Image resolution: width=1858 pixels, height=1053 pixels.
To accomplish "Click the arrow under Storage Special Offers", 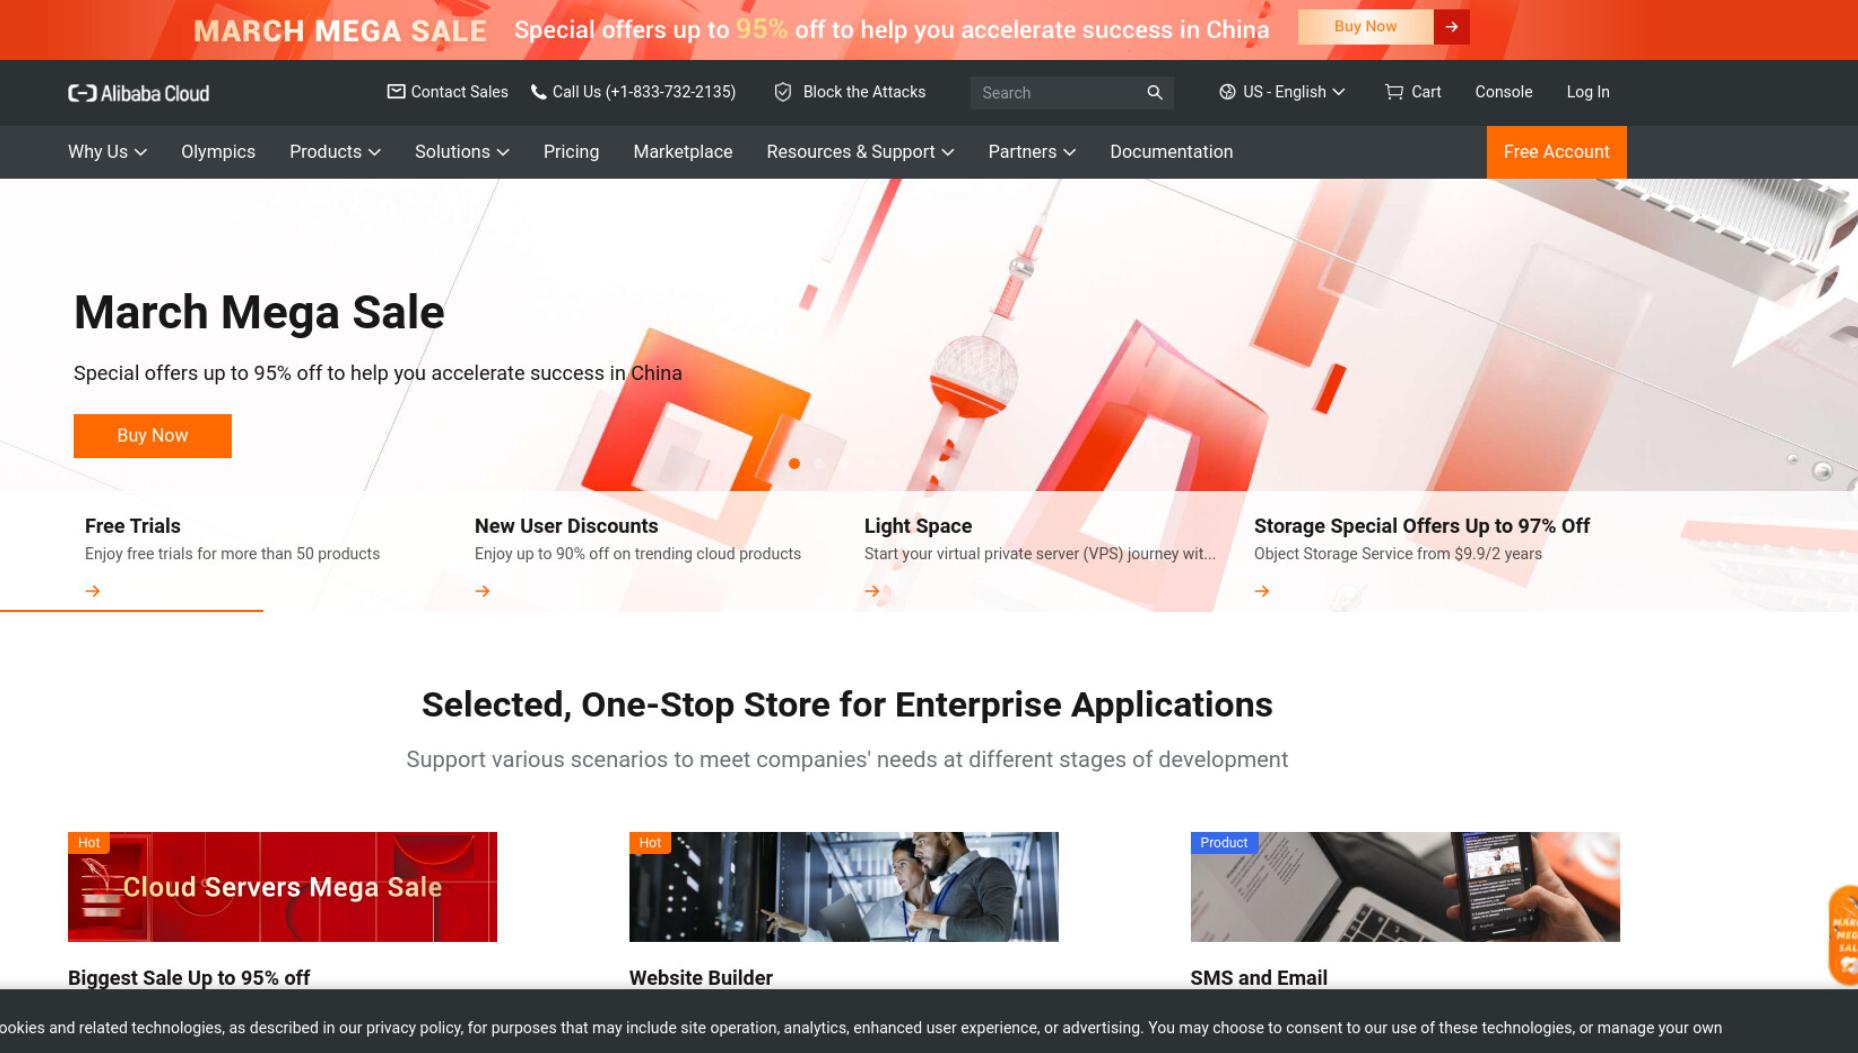I will click(1262, 591).
